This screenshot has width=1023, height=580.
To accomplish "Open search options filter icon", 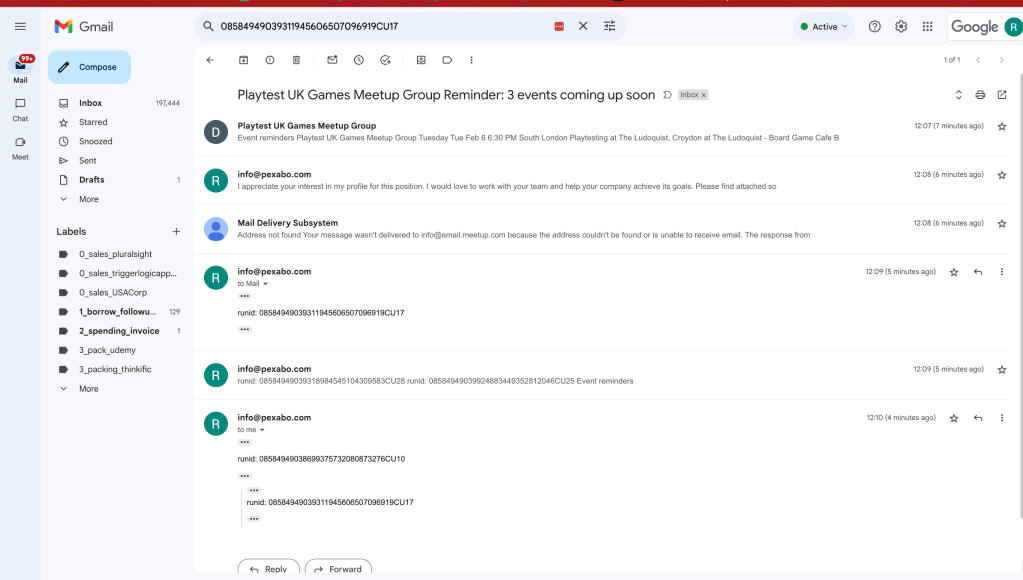I will click(609, 26).
